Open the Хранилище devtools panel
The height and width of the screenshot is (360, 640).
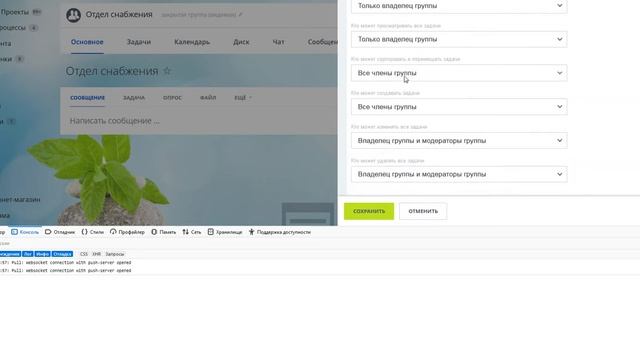[224, 232]
